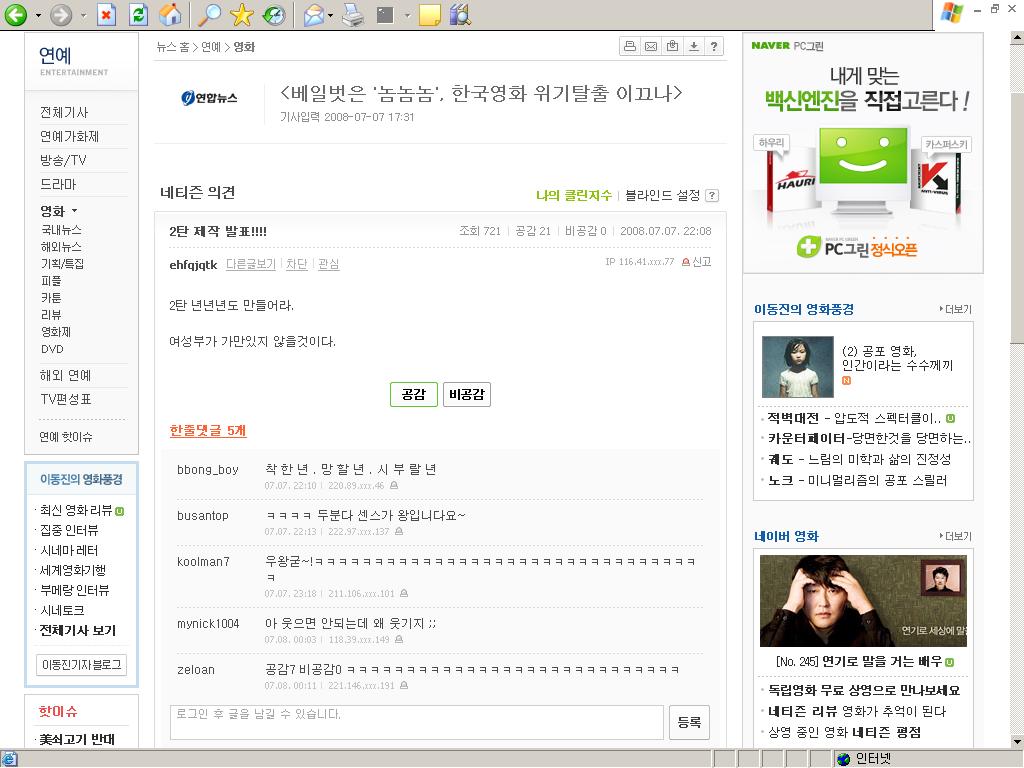Image resolution: width=1024 pixels, height=768 pixels.
Task: Go to the Home page icon
Action: [170, 14]
